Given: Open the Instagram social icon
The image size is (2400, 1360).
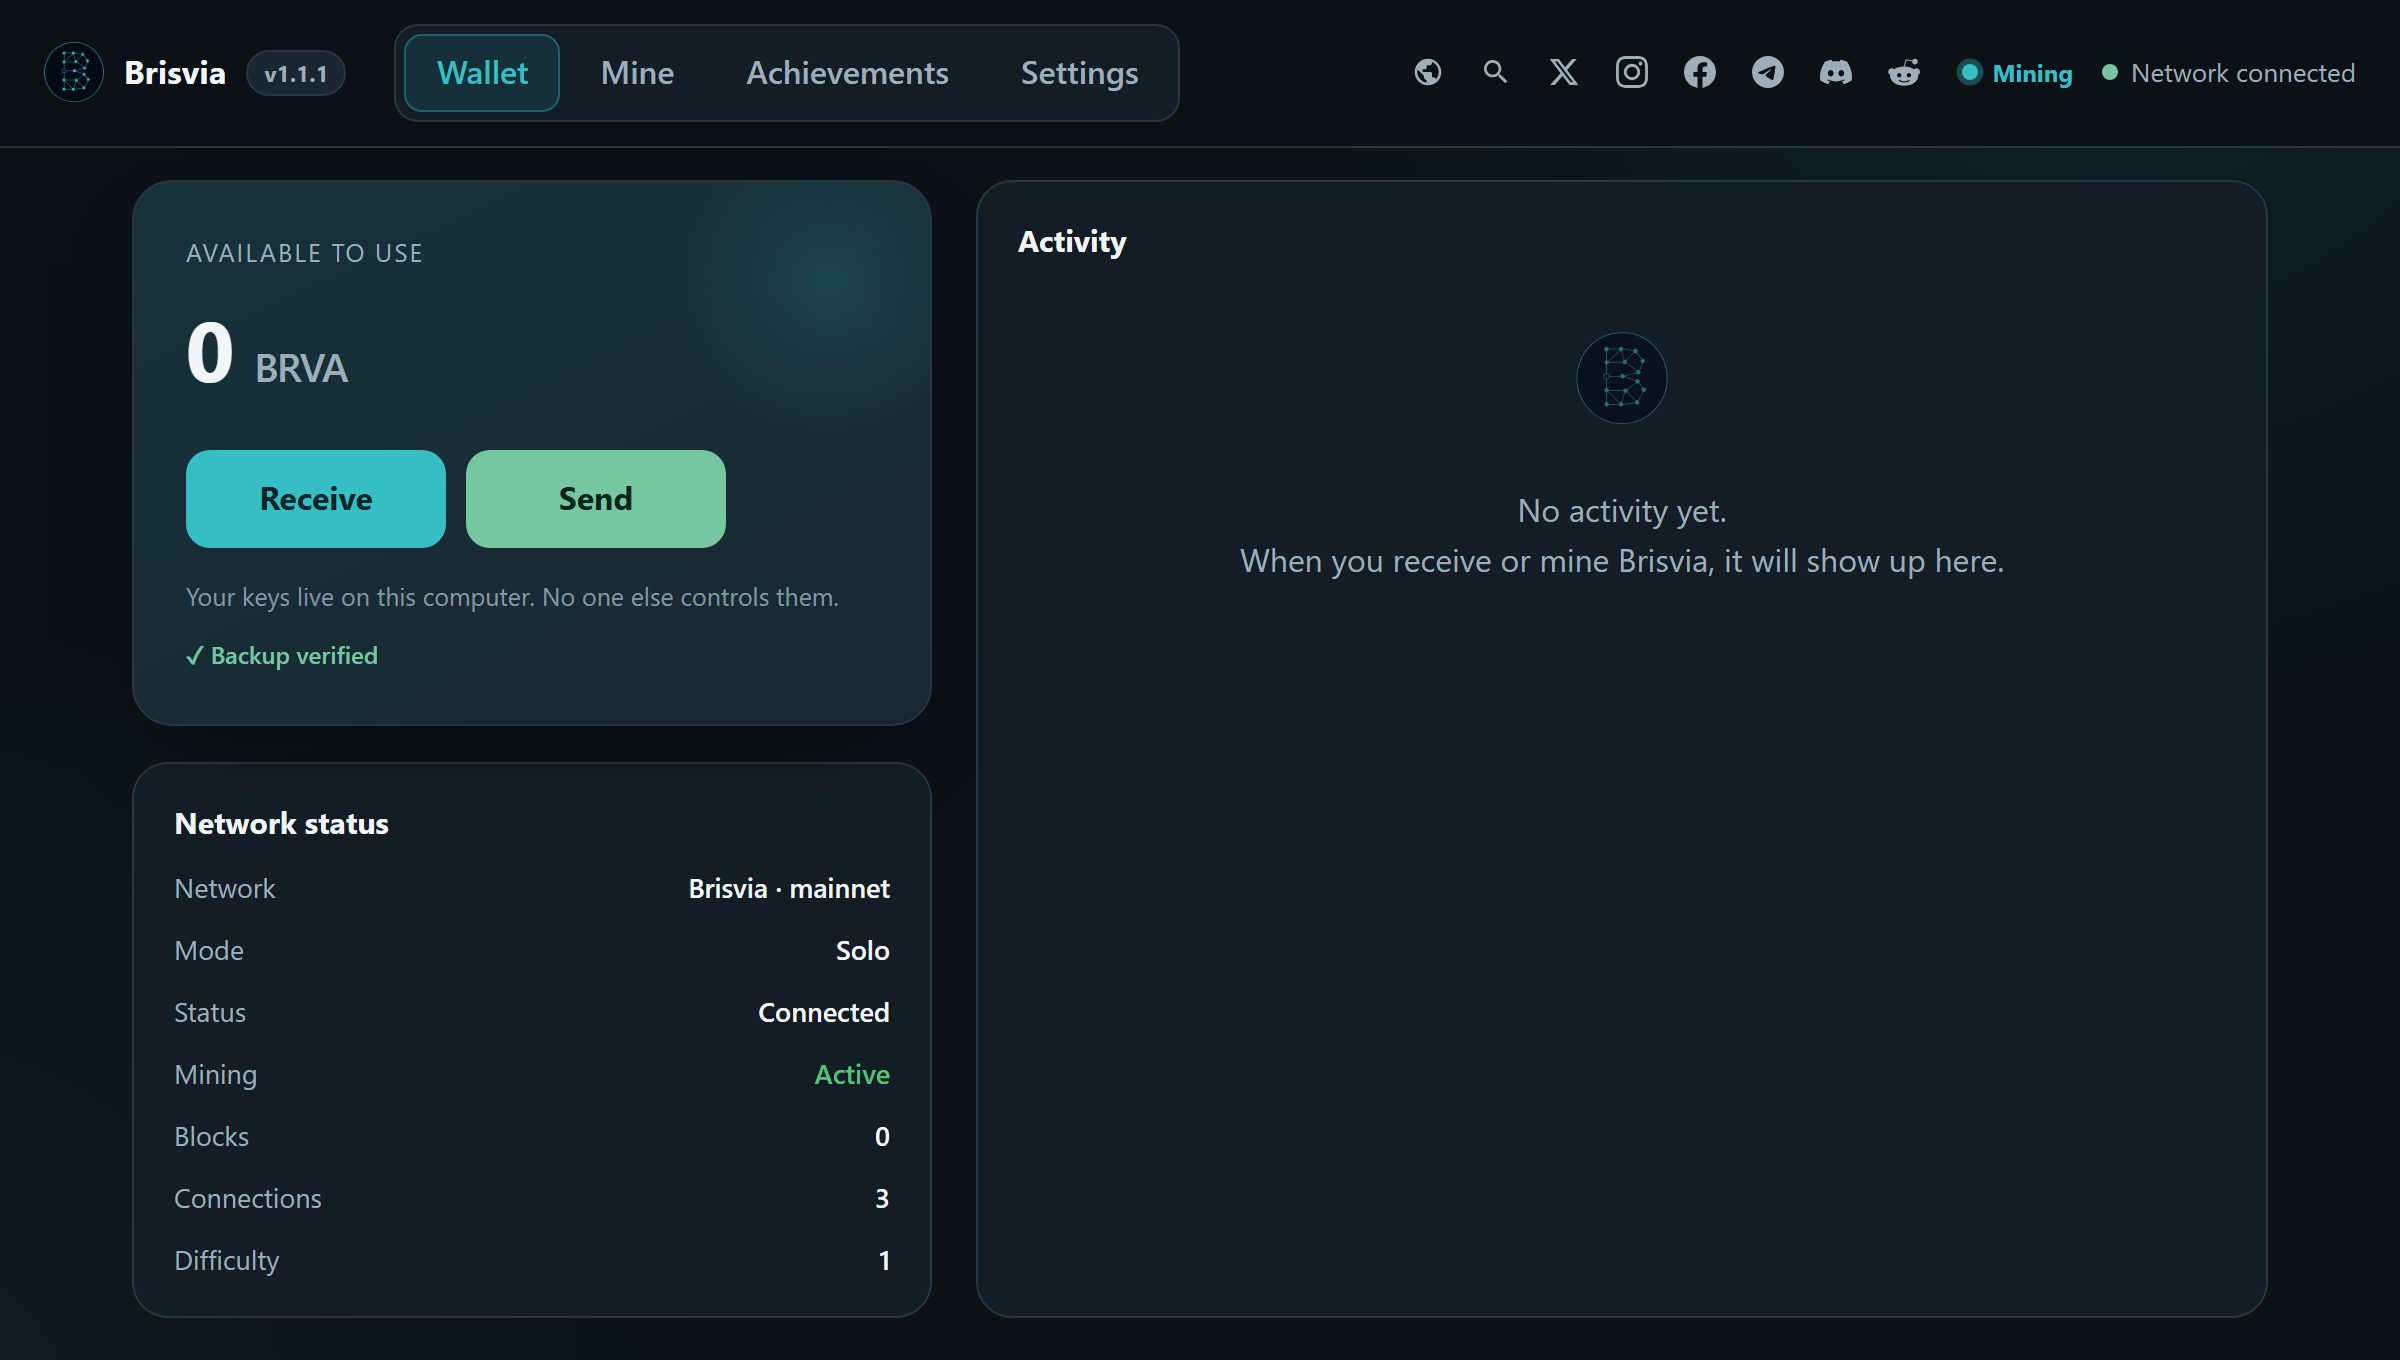Looking at the screenshot, I should 1632,73.
